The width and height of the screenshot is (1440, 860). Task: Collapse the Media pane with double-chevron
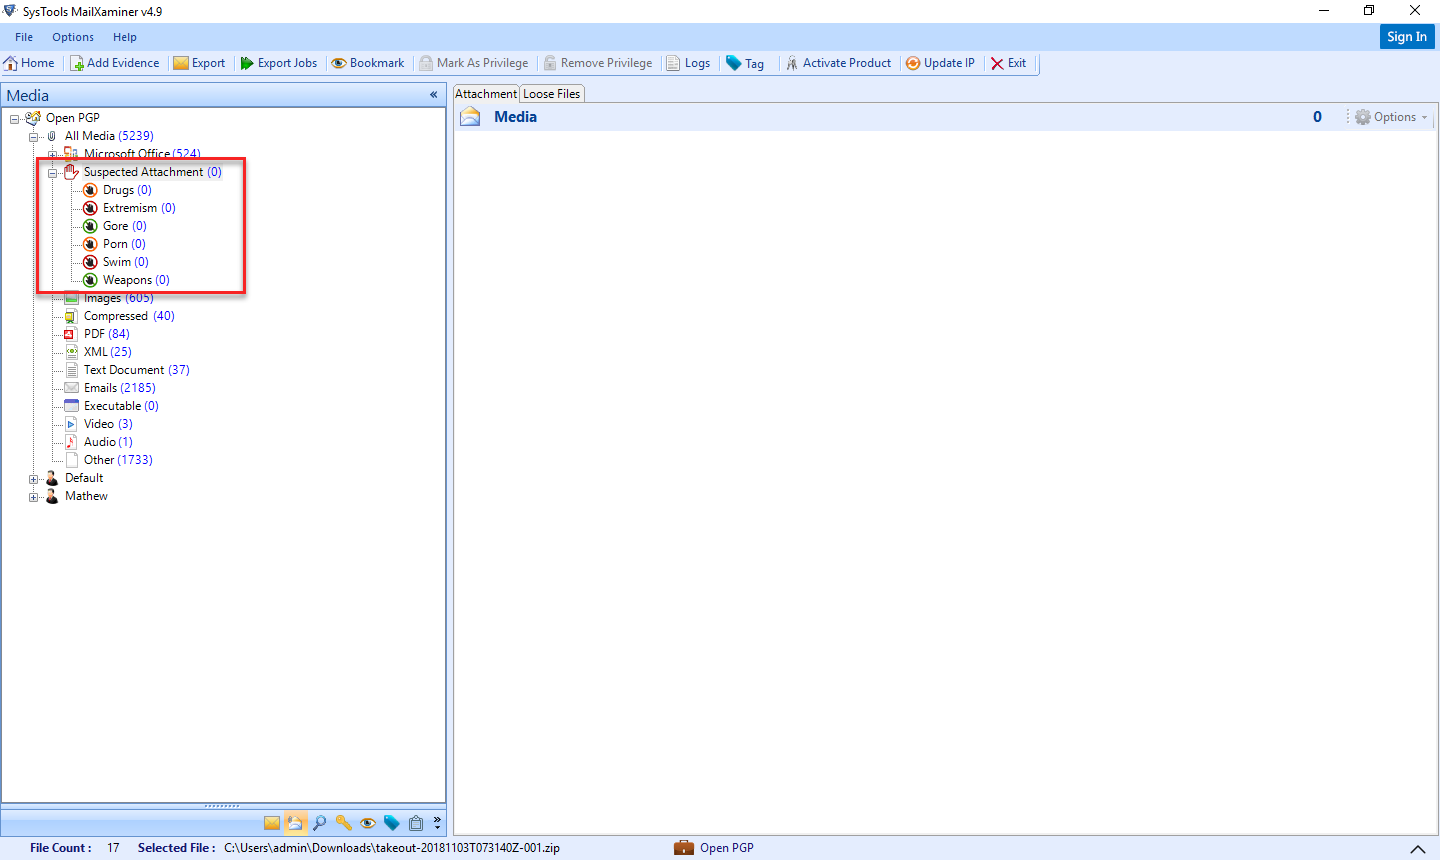(x=433, y=95)
